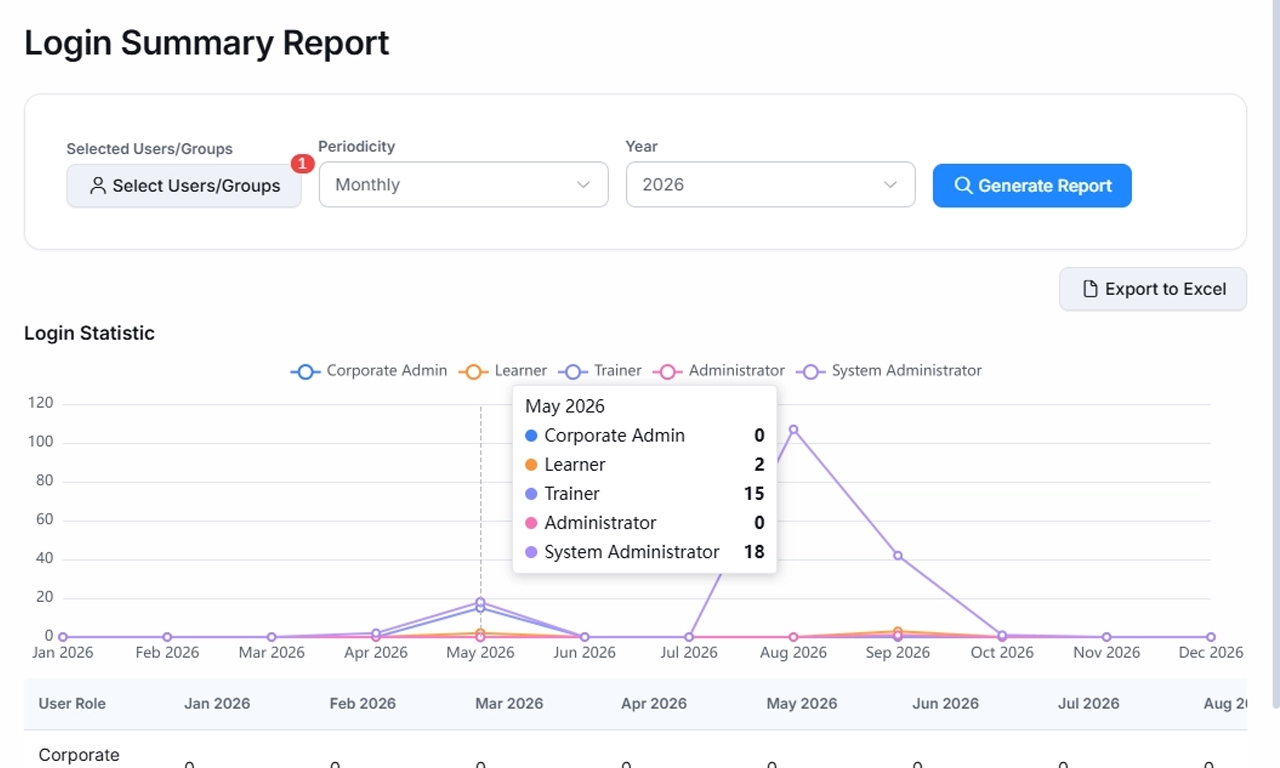Click the Generate Report button
The width and height of the screenshot is (1280, 768).
[x=1032, y=186]
